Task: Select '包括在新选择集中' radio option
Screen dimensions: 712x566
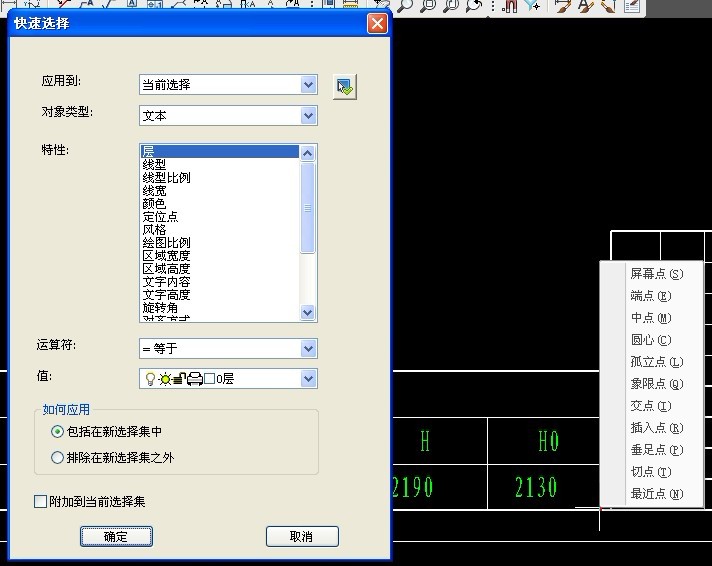Action: coord(57,432)
